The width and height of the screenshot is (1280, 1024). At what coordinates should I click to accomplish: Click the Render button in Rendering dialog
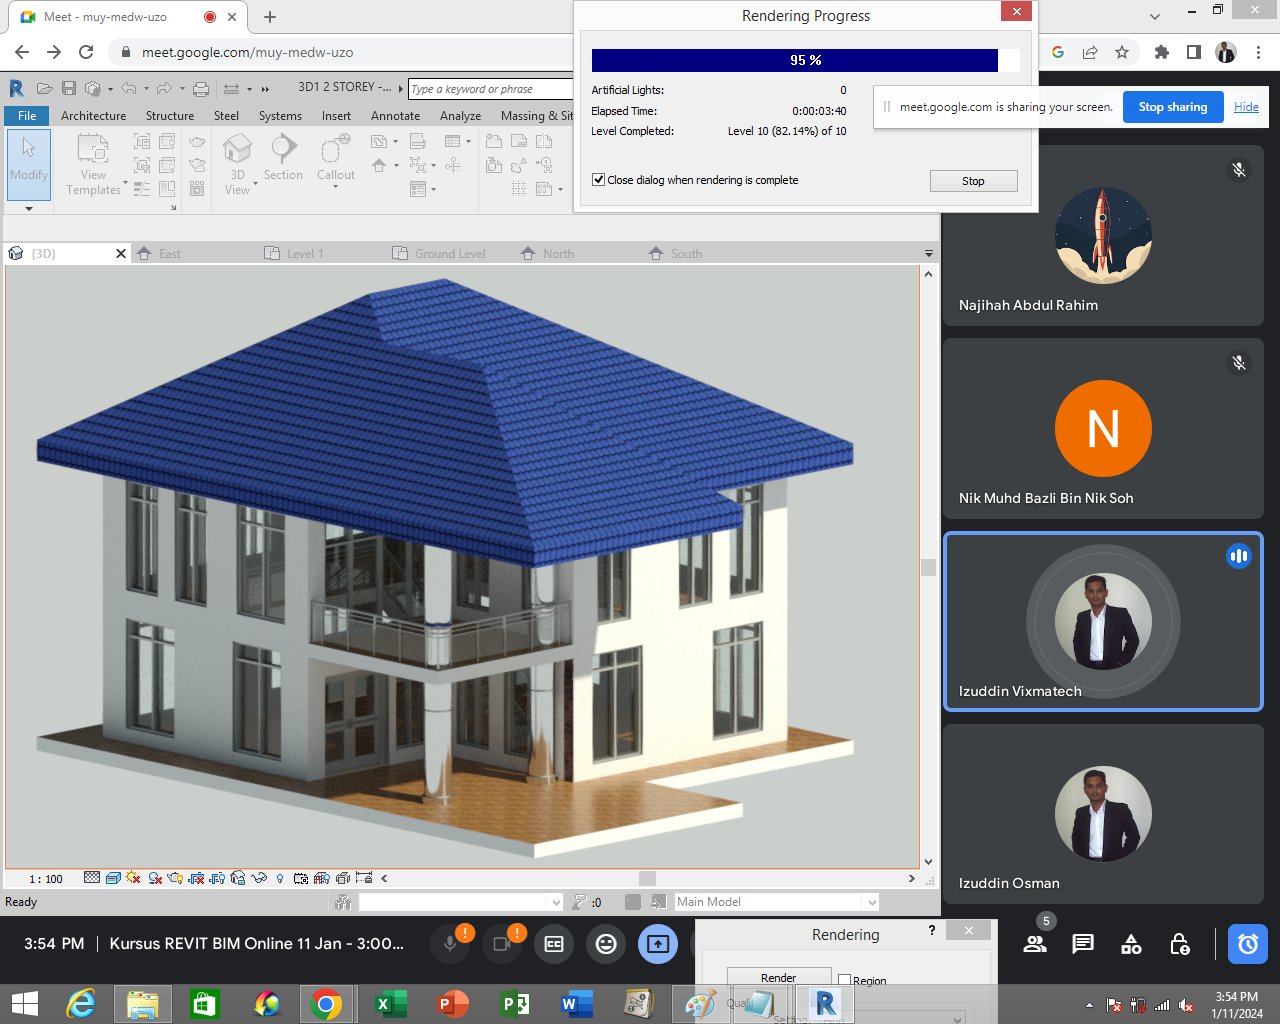pos(778,978)
